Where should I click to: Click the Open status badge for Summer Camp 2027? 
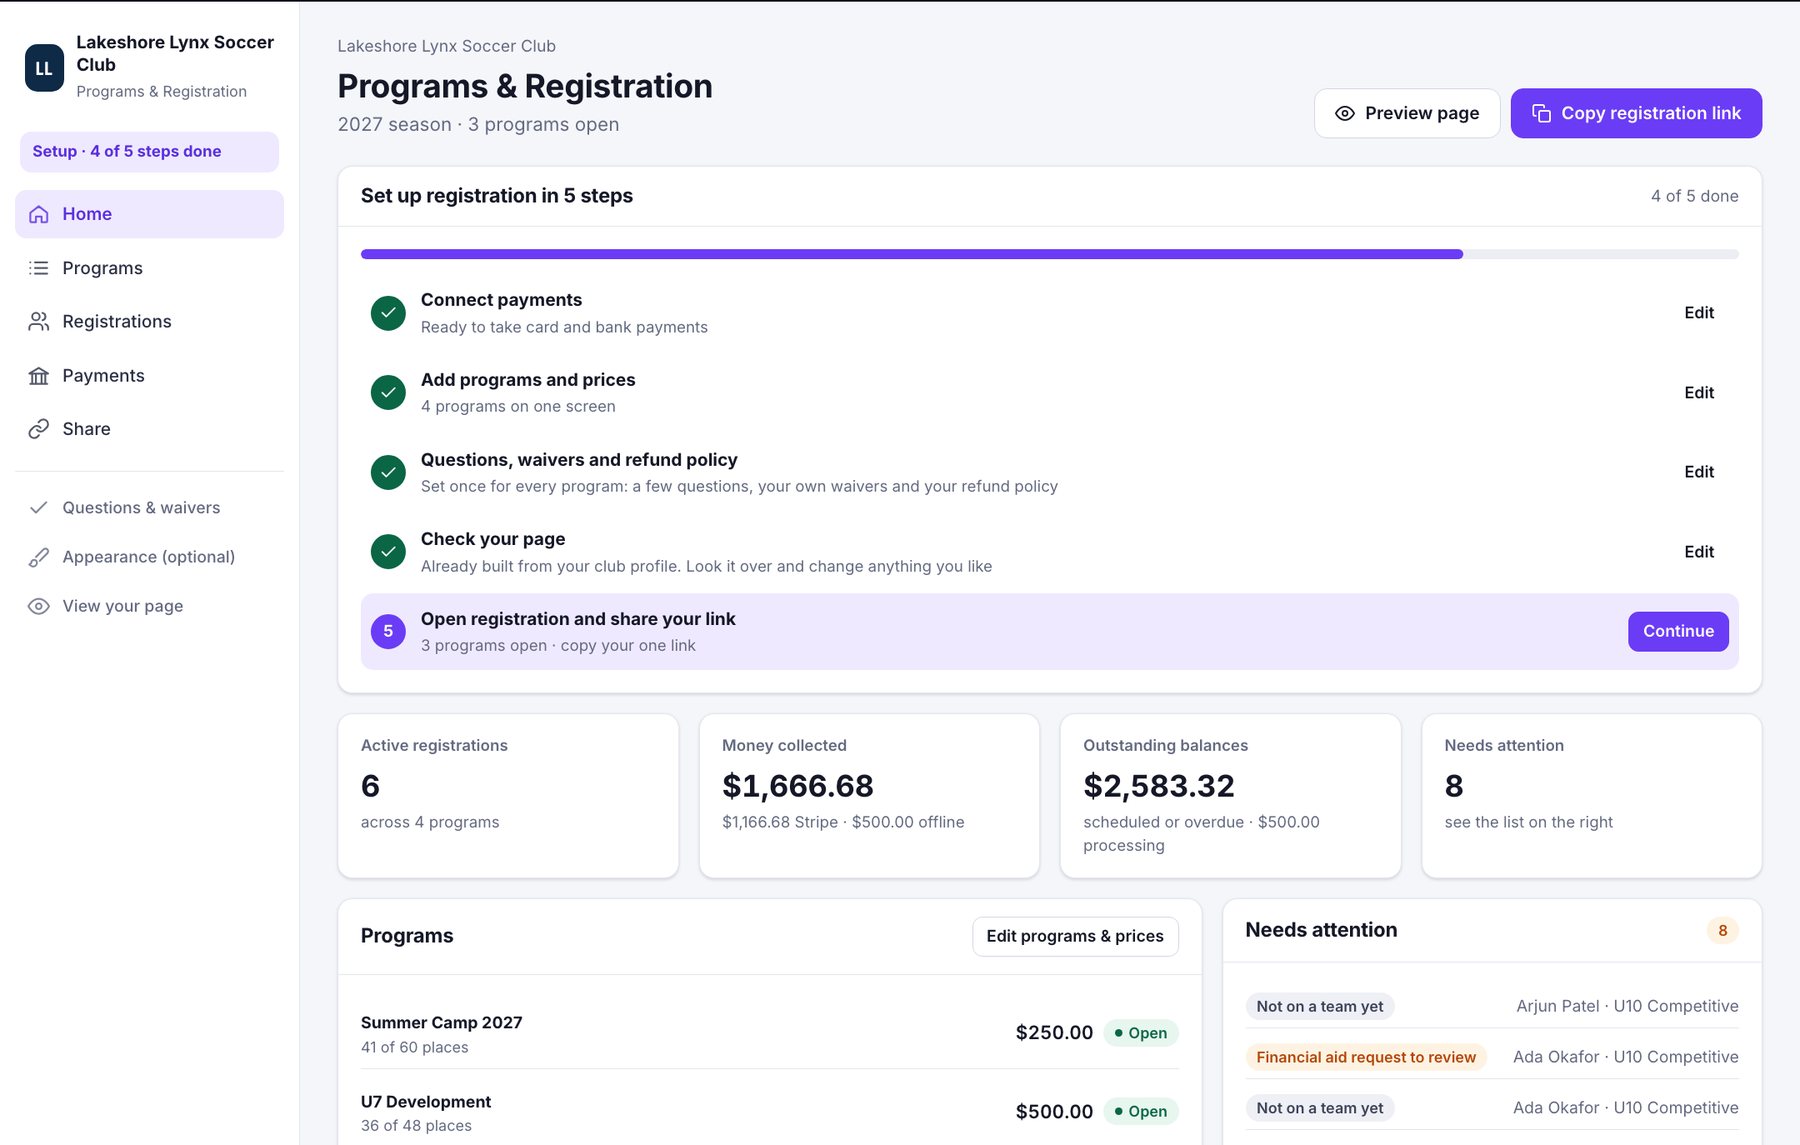(x=1140, y=1033)
